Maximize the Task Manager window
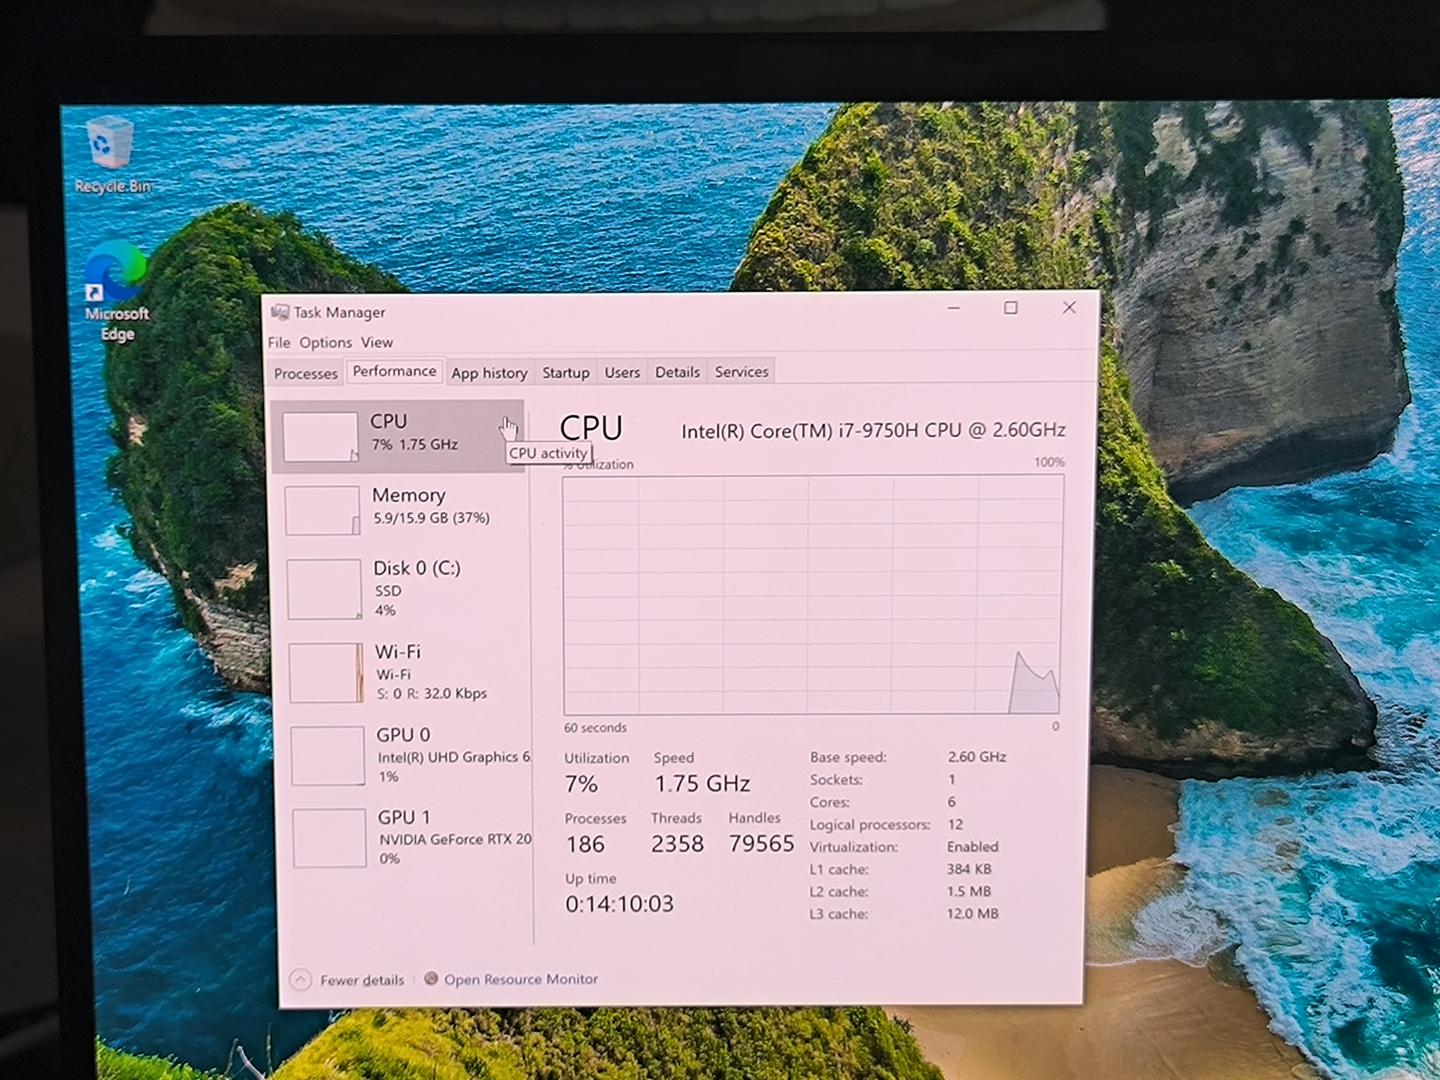1440x1080 pixels. tap(1011, 308)
